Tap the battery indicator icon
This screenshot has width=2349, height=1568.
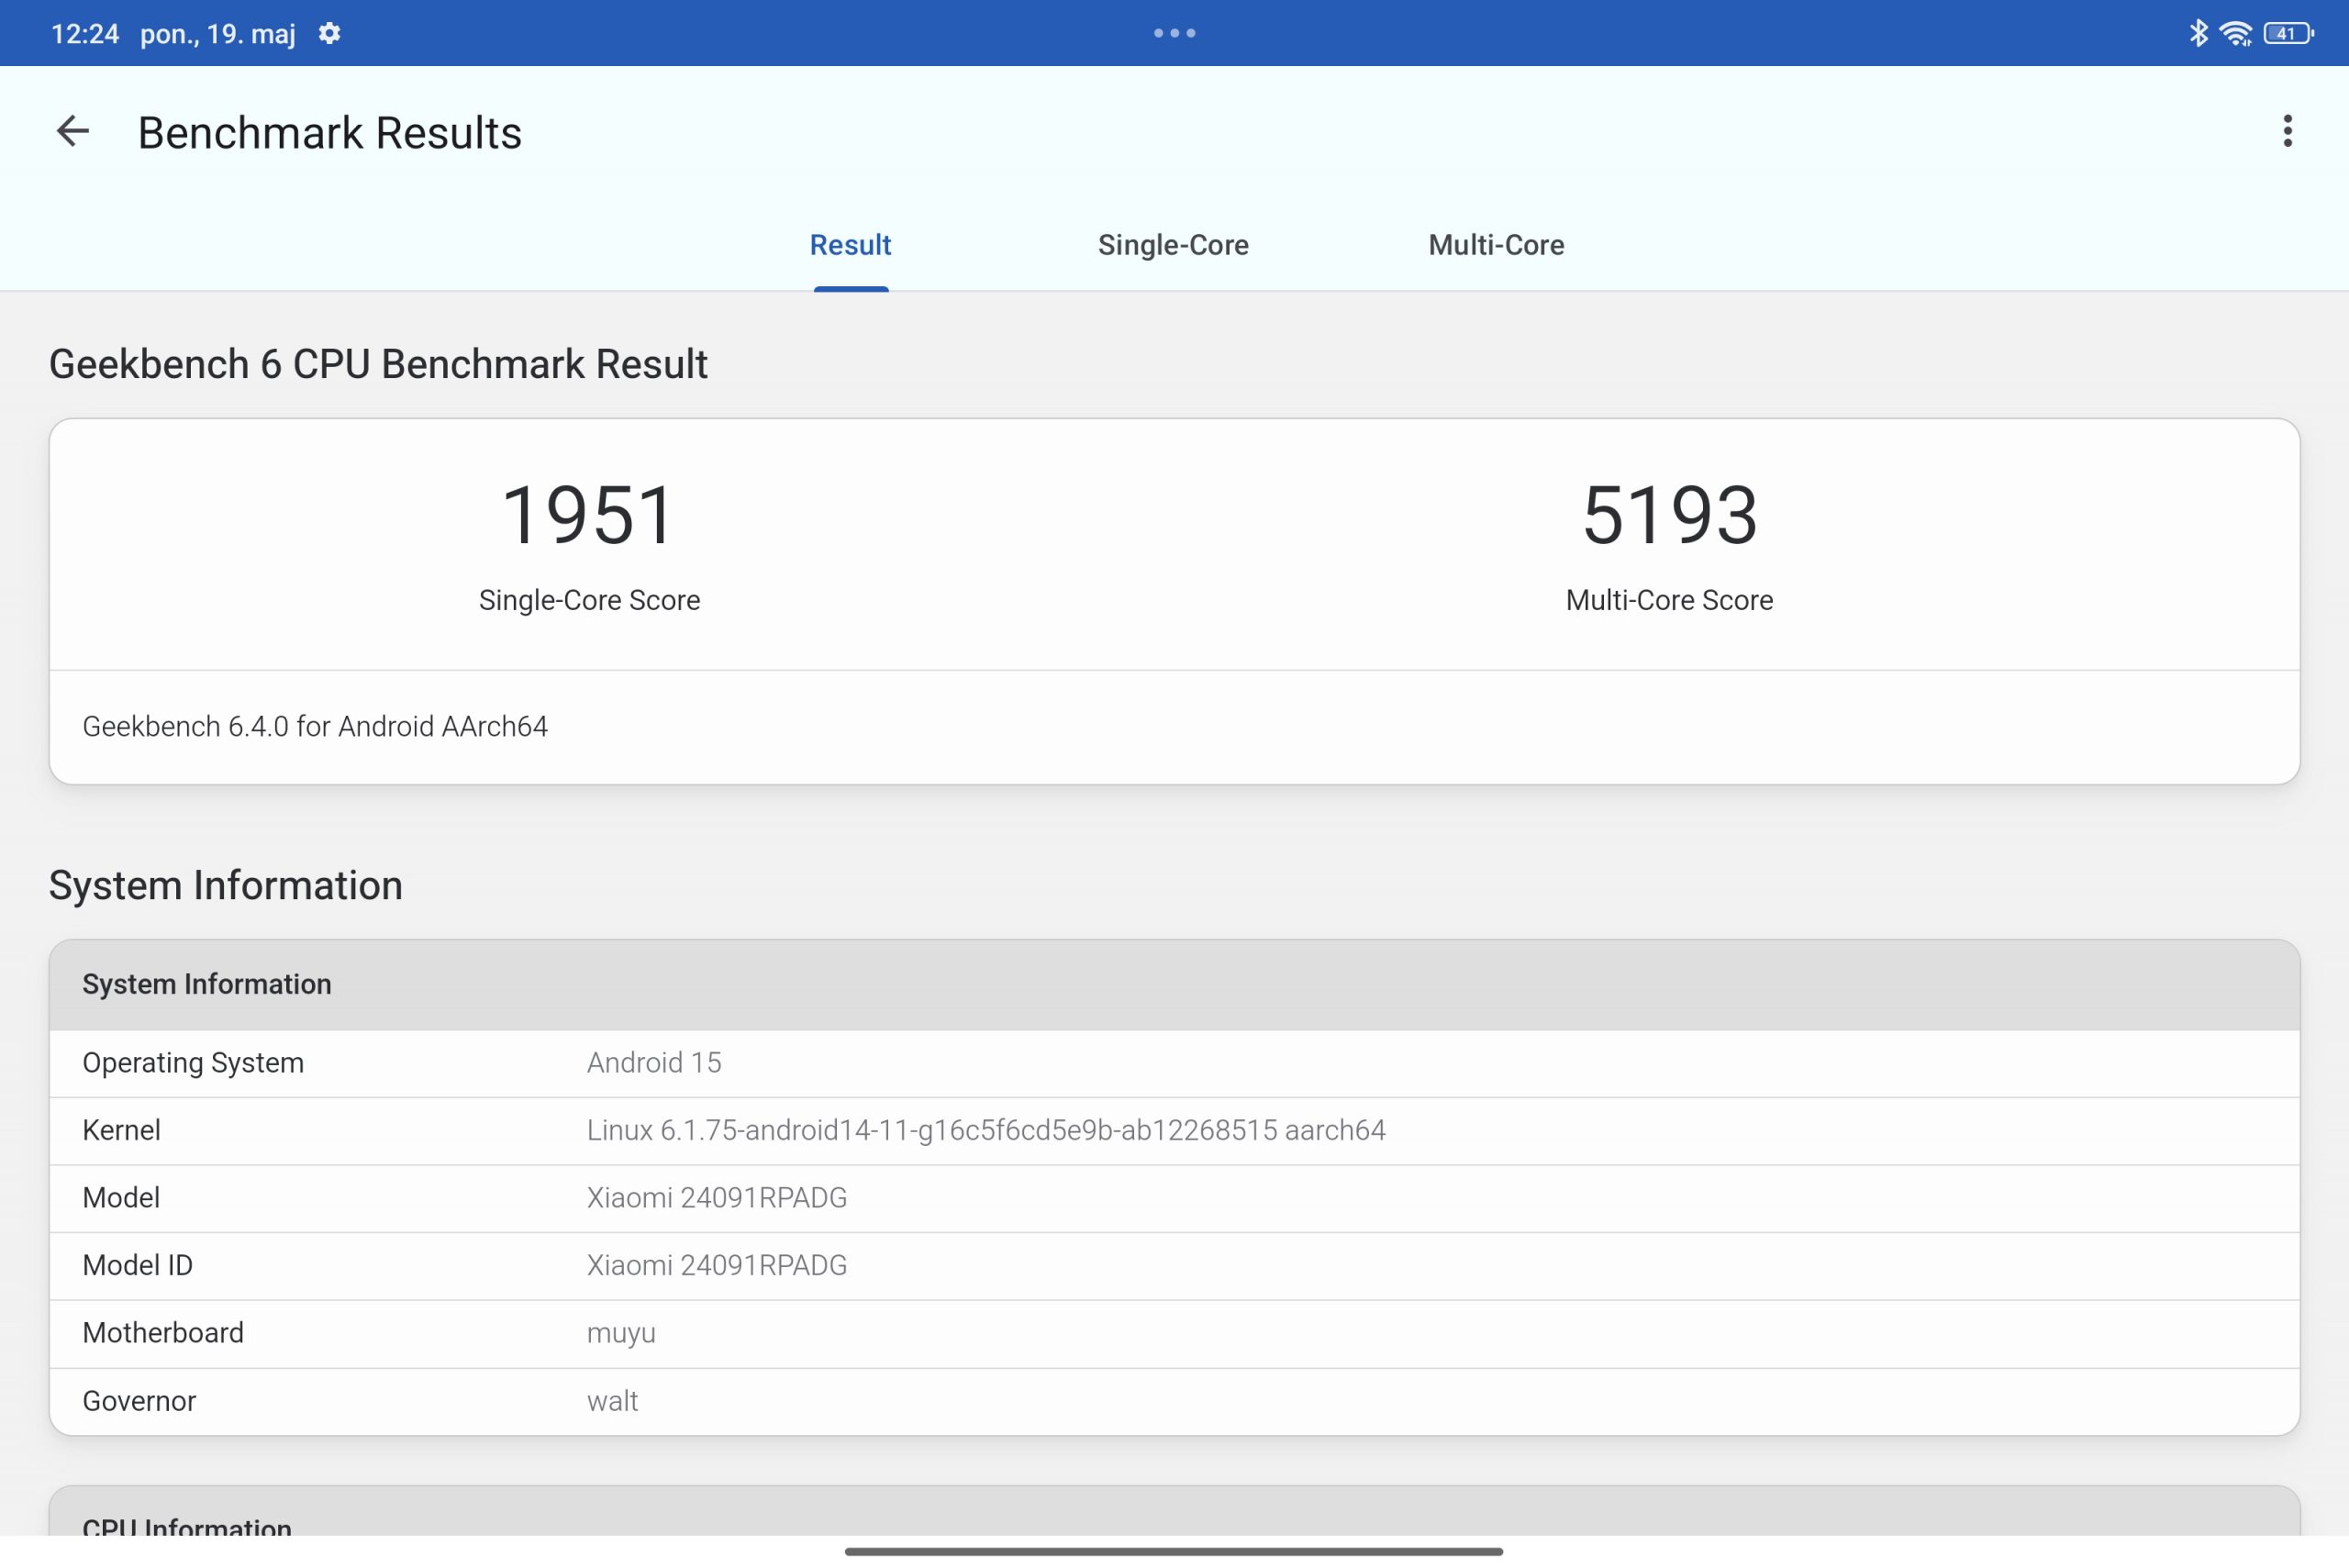(x=2289, y=33)
